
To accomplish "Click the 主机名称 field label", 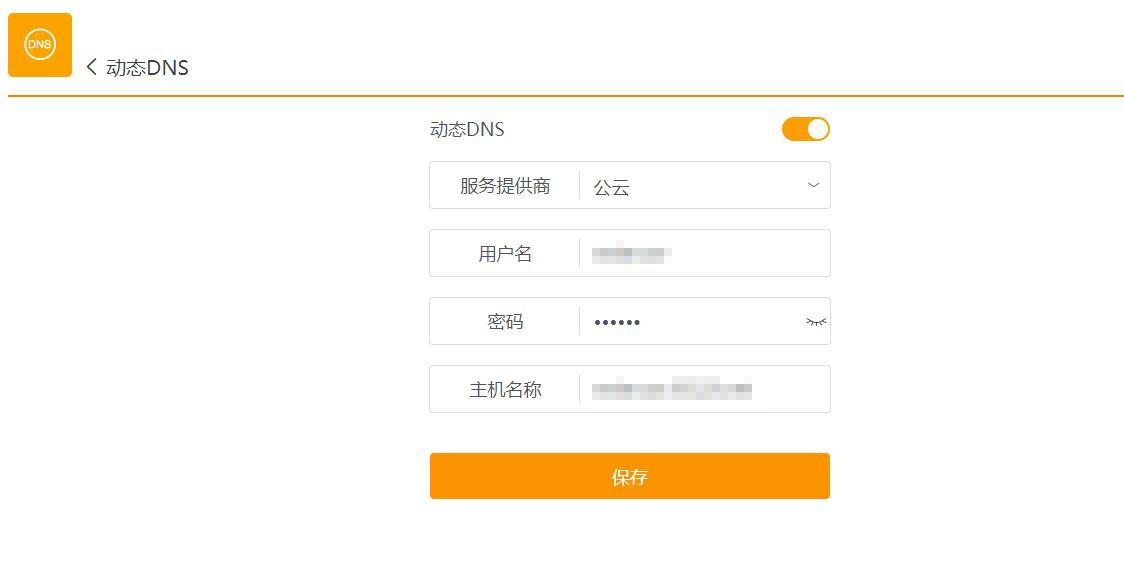I will [x=505, y=390].
